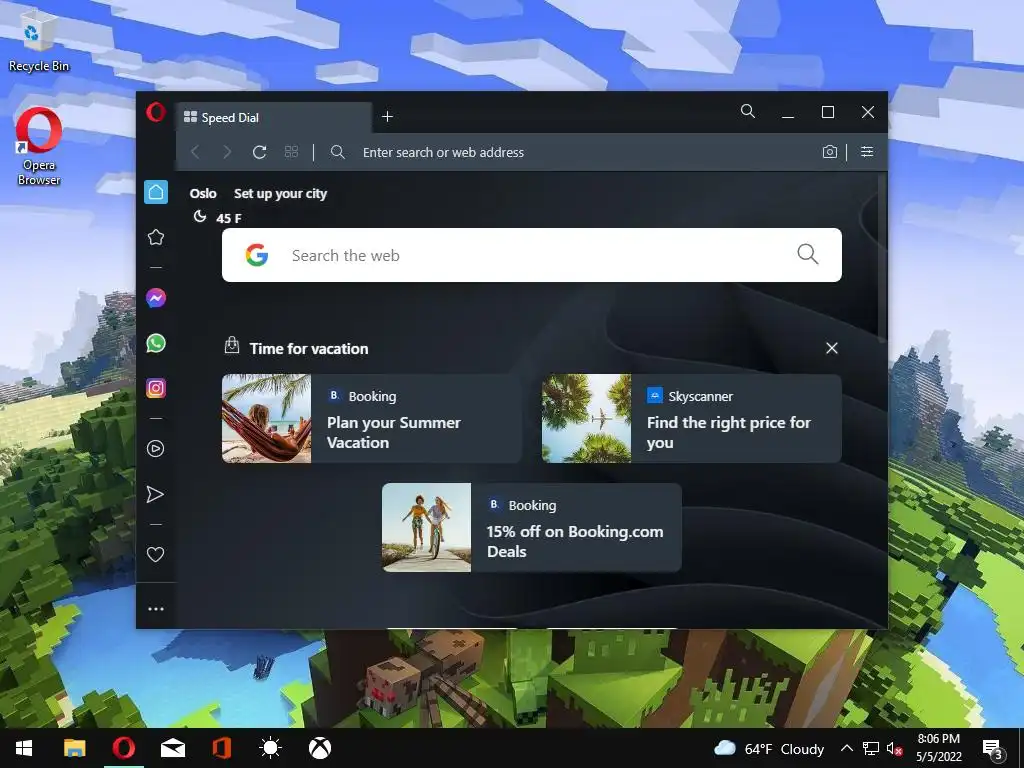The width and height of the screenshot is (1024, 768).
Task: Go back using the back arrow
Action: pyautogui.click(x=195, y=152)
